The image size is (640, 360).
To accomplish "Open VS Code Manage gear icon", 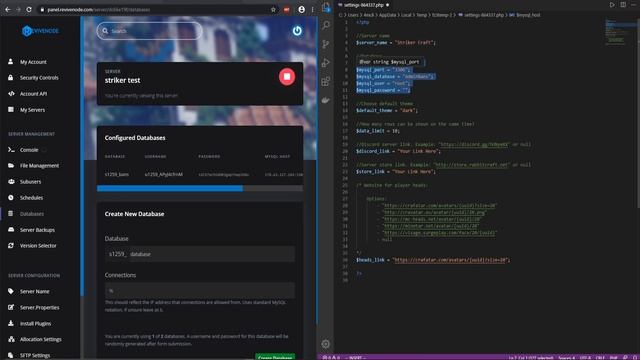I will [326, 344].
